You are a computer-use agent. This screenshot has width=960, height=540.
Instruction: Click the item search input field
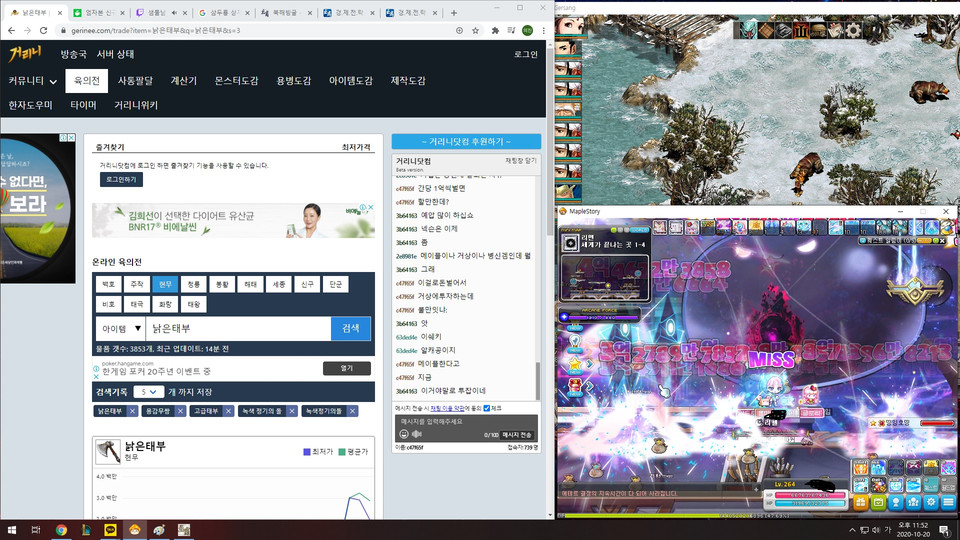pos(238,328)
